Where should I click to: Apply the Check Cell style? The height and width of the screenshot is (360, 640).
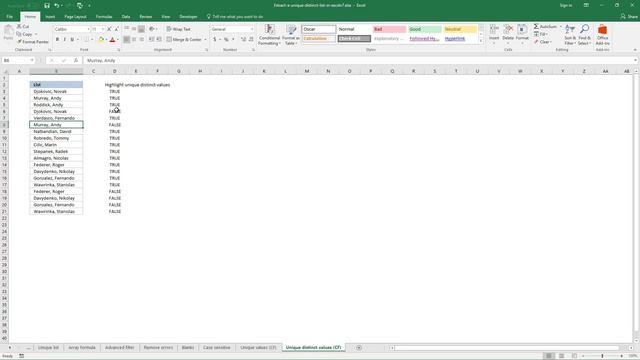pos(354,39)
